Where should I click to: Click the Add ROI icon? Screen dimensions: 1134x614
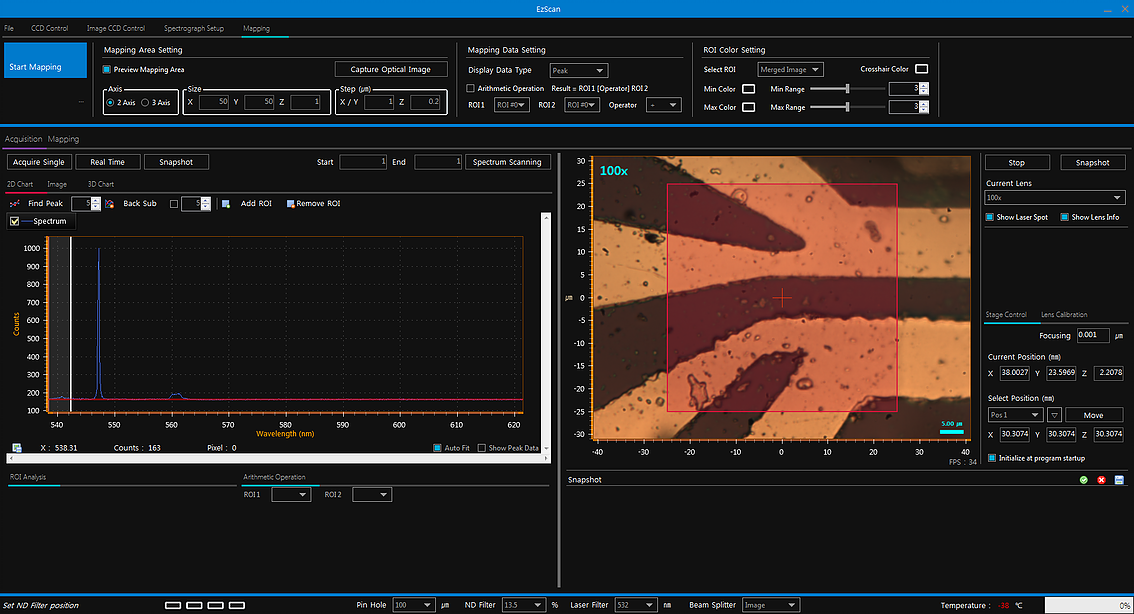(226, 204)
